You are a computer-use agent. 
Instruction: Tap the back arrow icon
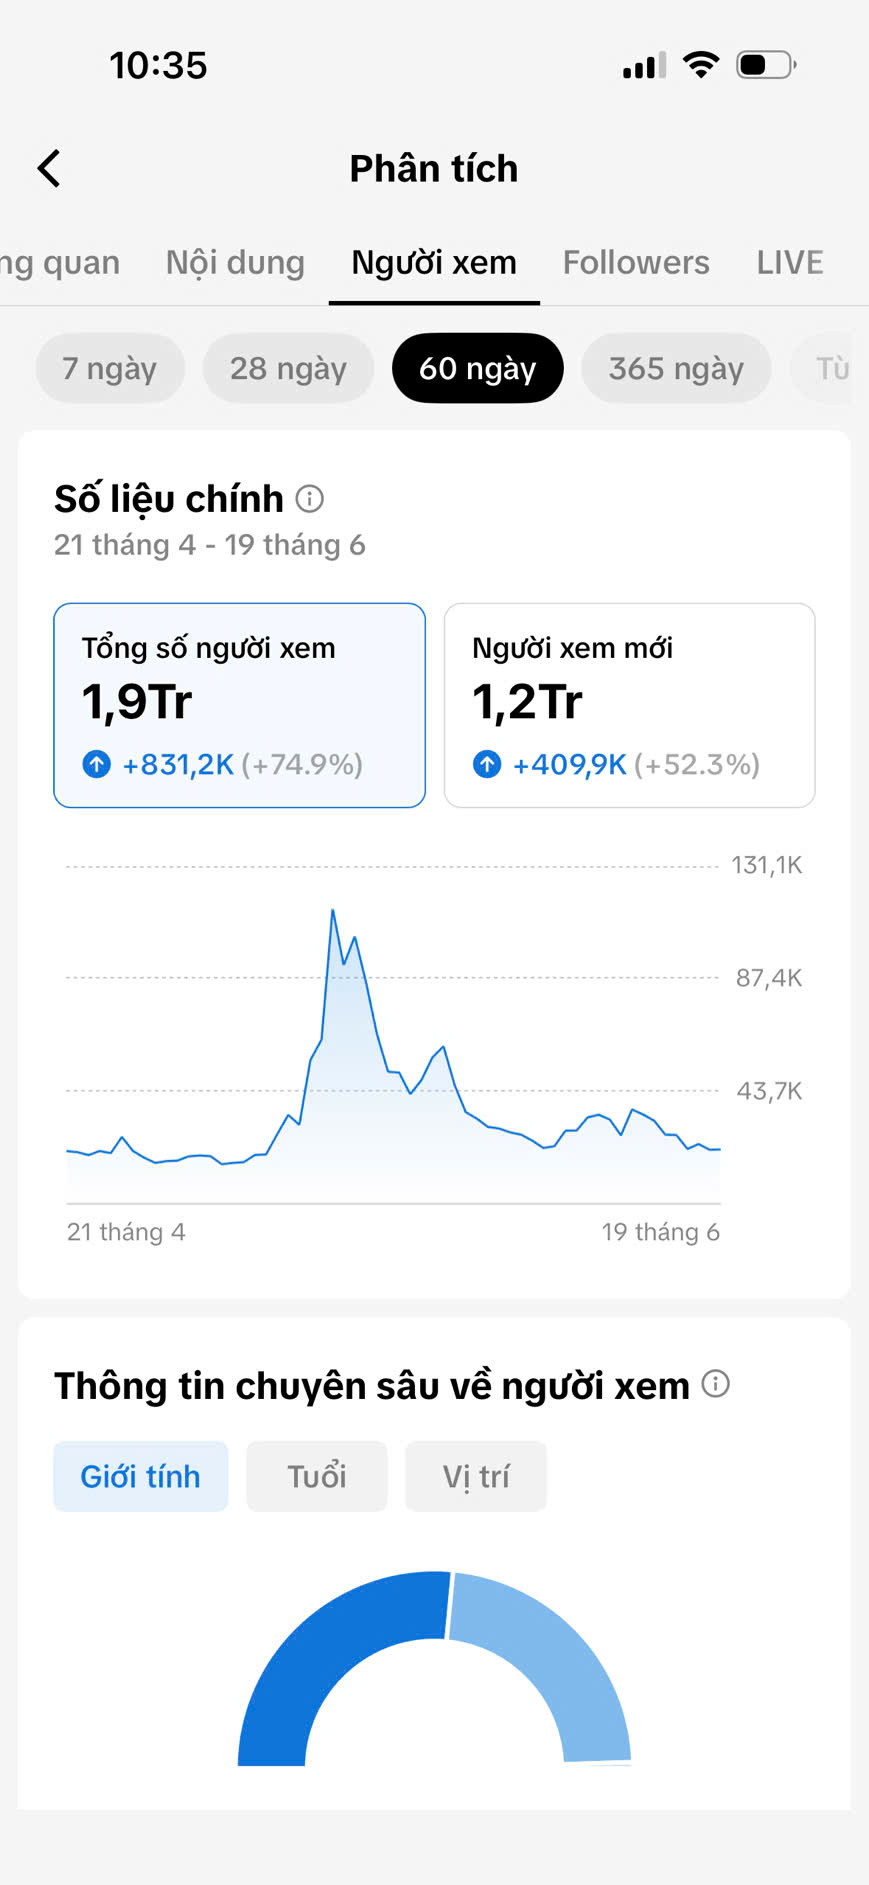point(49,168)
